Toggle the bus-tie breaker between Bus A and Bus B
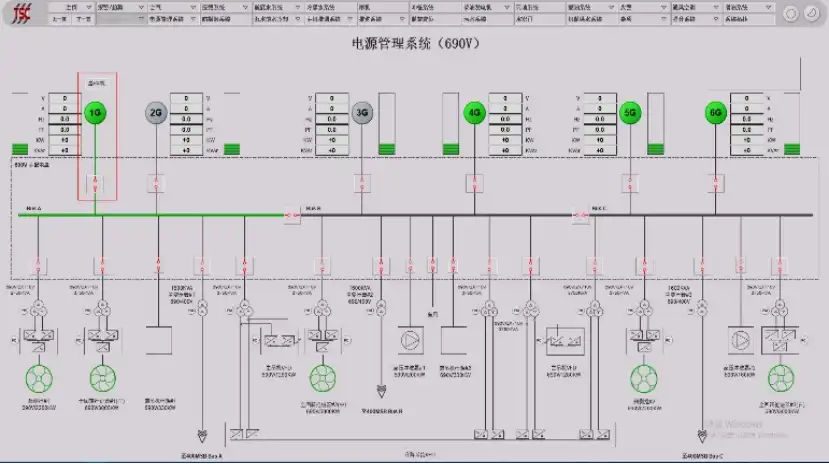The width and height of the screenshot is (829, 464). (292, 214)
